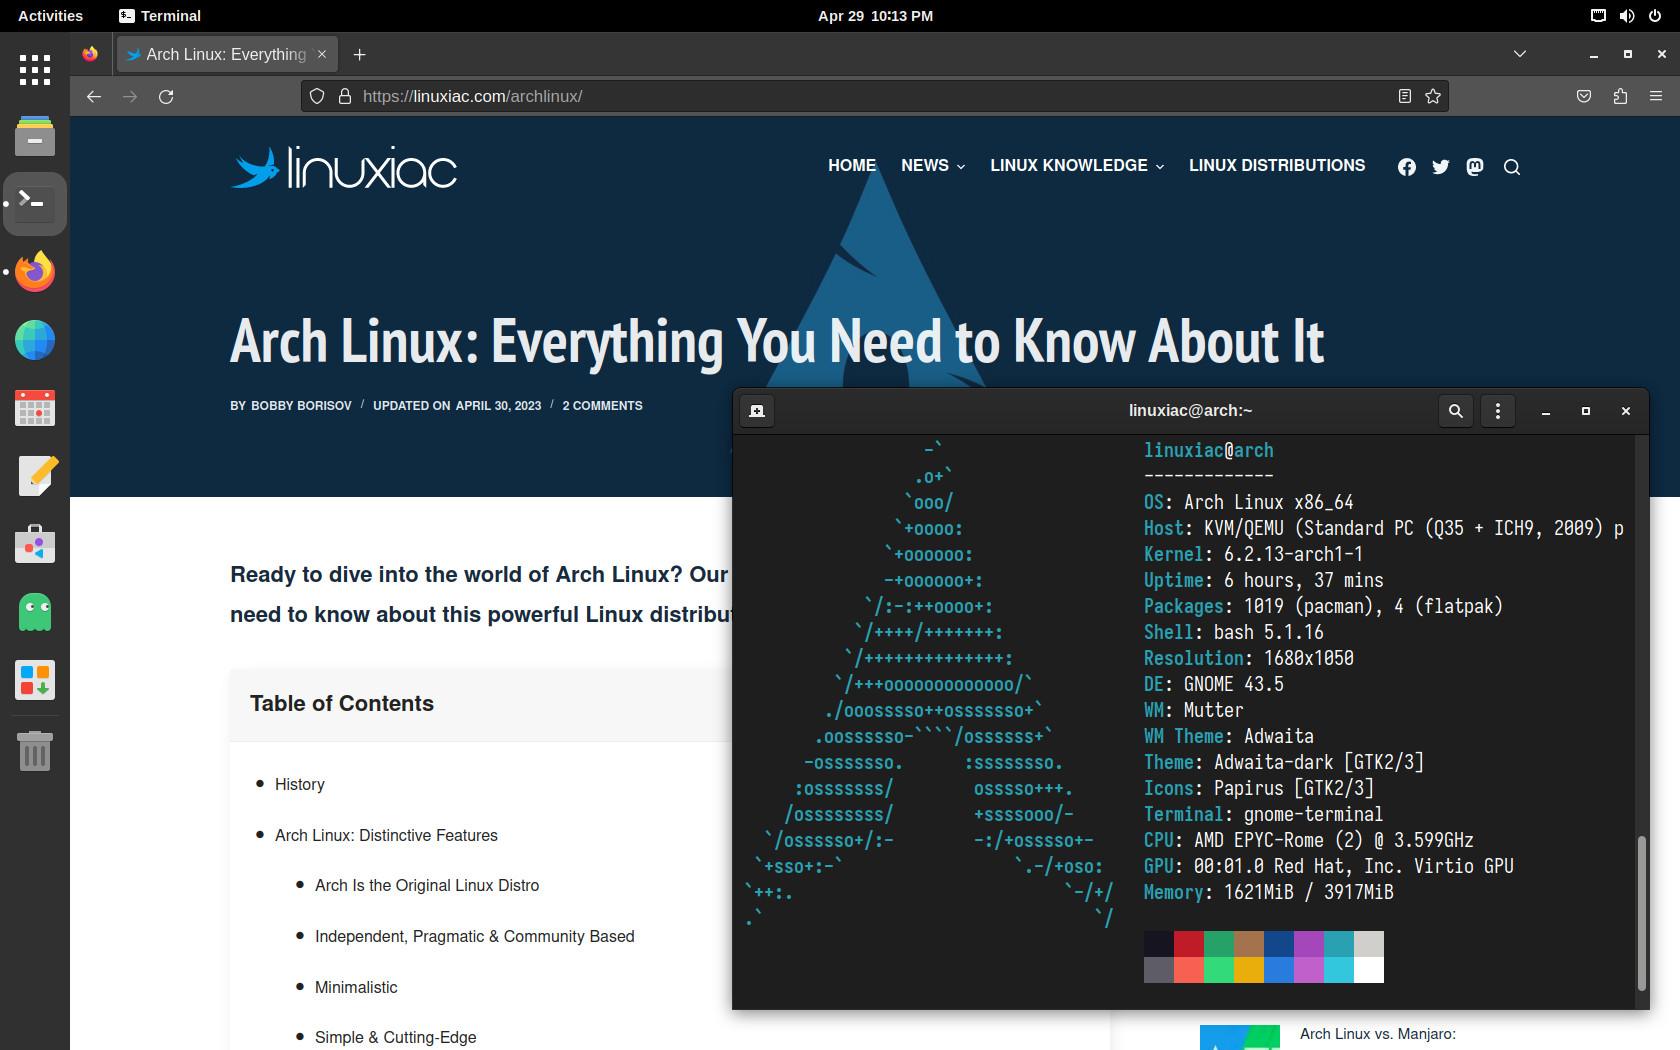Click the red color block in terminal
The height and width of the screenshot is (1050, 1680).
click(x=1188, y=944)
